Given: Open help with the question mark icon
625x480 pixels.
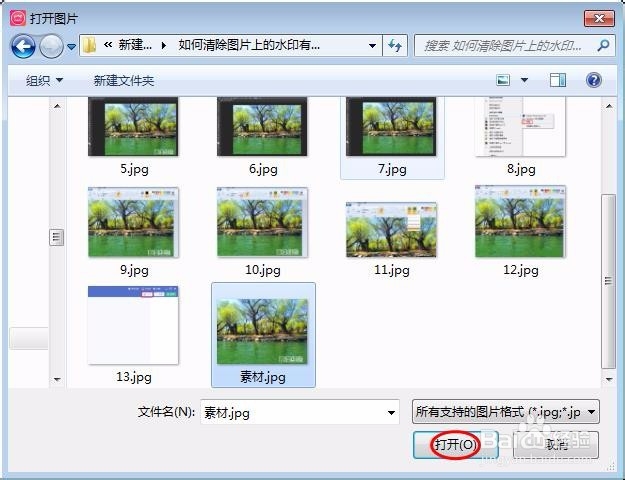Looking at the screenshot, I should (594, 80).
